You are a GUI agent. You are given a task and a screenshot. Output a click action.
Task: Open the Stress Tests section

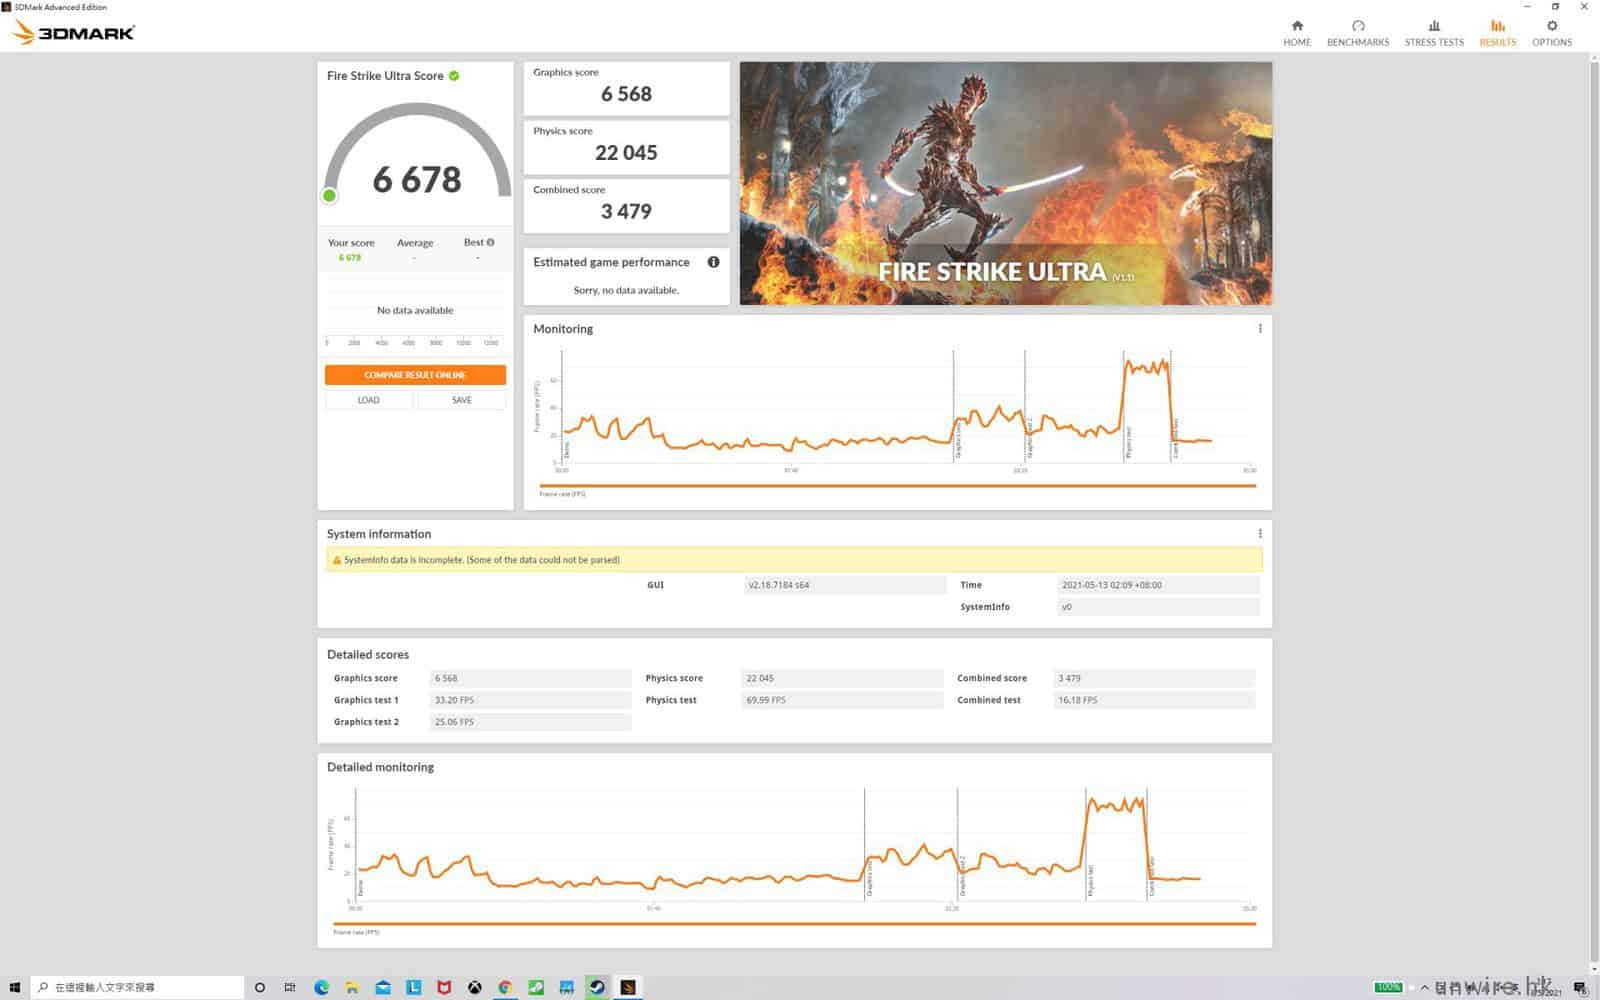click(x=1433, y=32)
